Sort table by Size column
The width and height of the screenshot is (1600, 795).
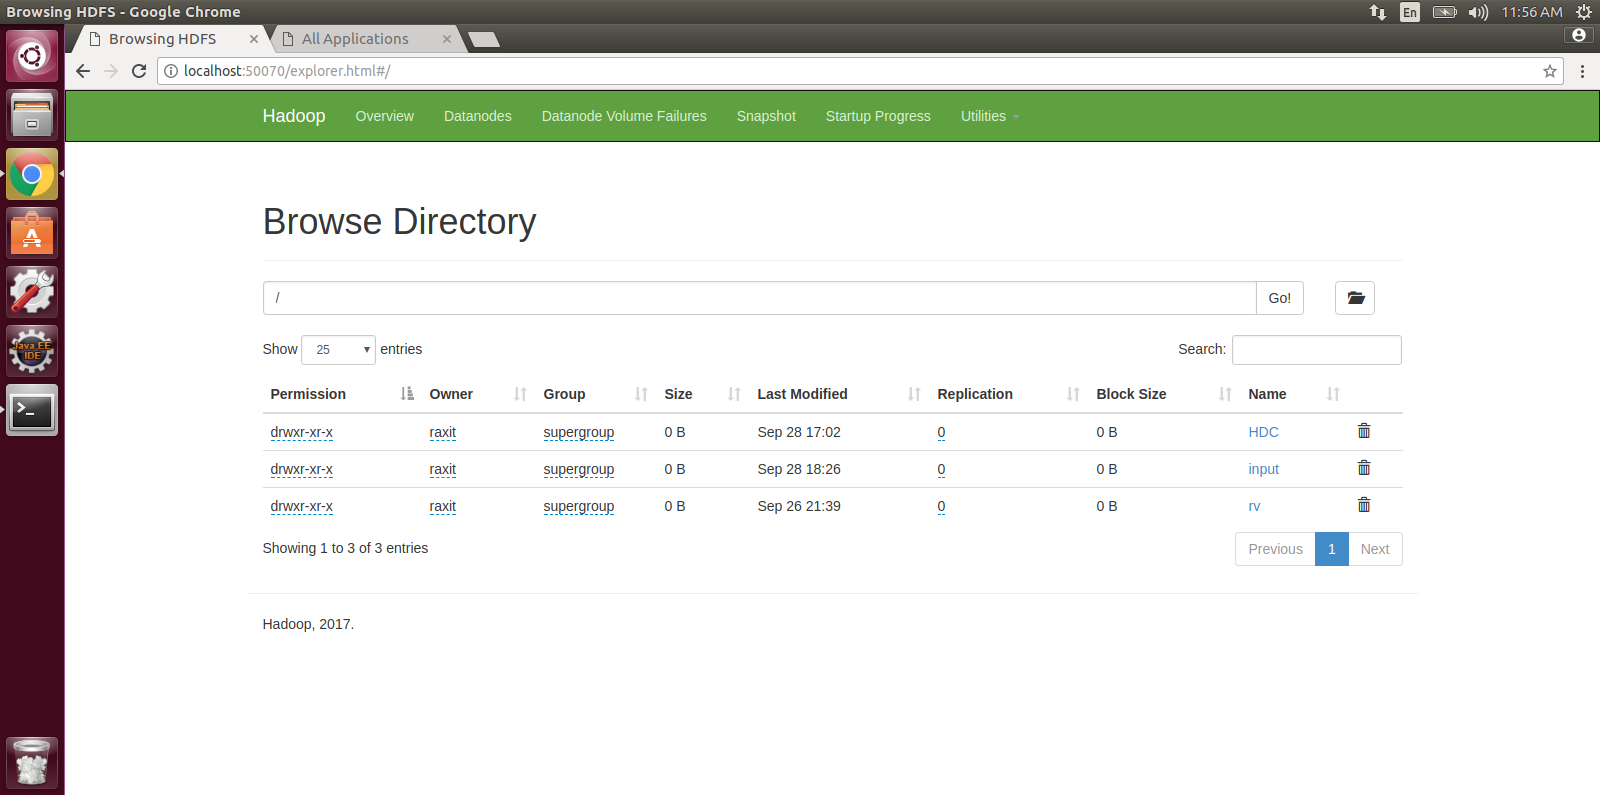pos(703,394)
